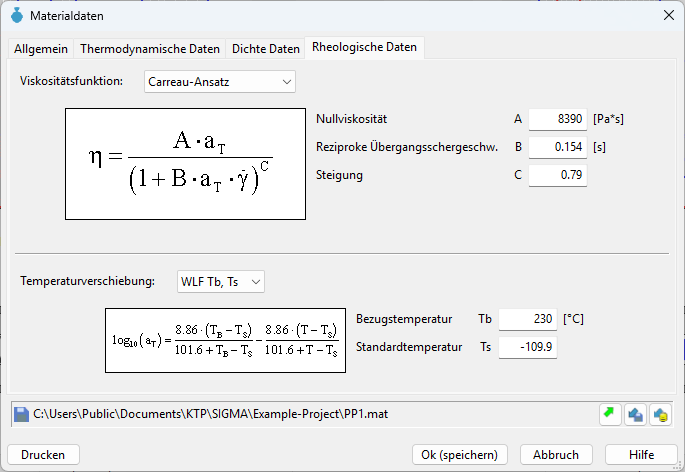Click the blue save disk icon beside the file path
The width and height of the screenshot is (685, 472).
21,414
